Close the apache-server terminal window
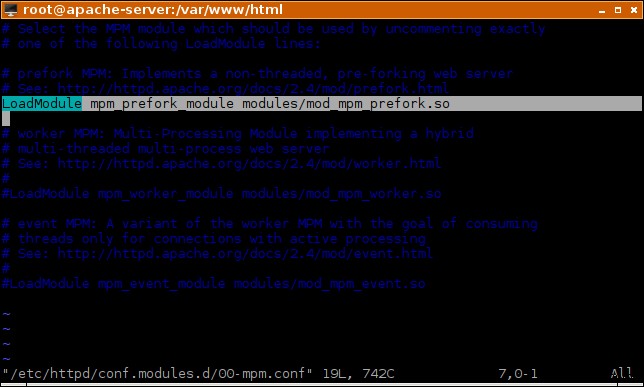Viewport: 644px width, 387px height. 634,10
